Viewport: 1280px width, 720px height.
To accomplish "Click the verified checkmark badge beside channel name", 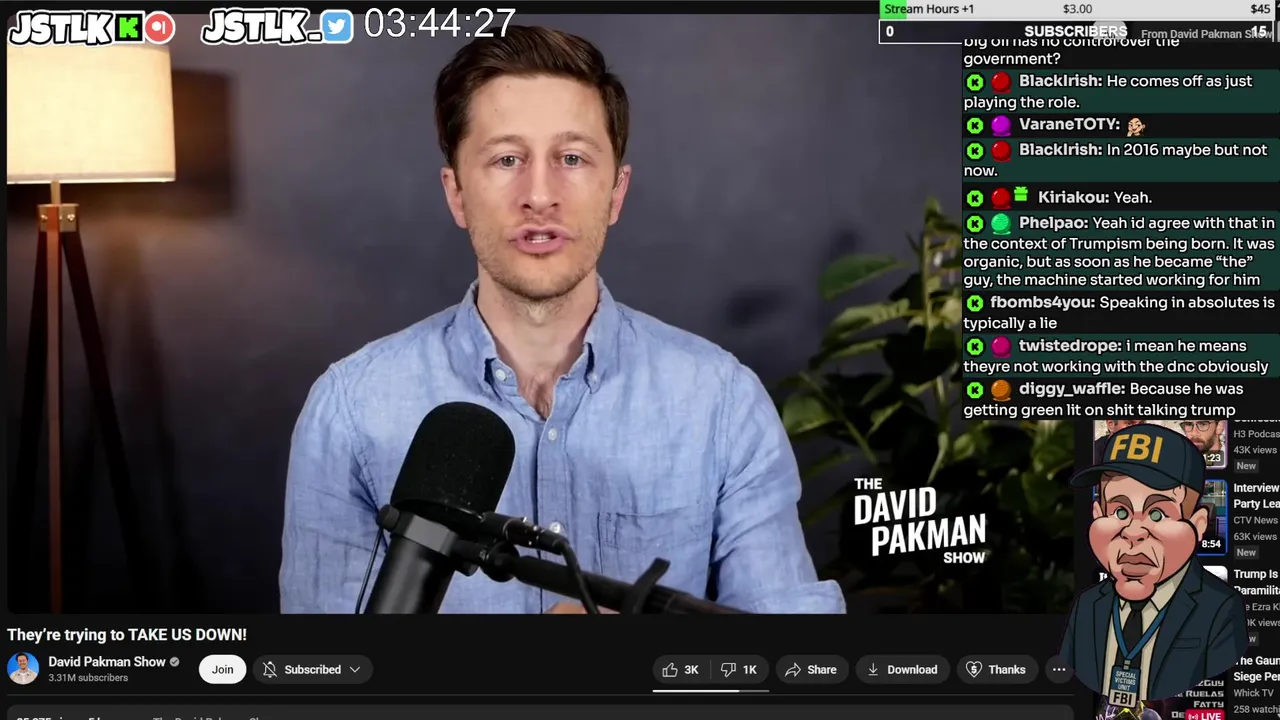I will [x=175, y=662].
